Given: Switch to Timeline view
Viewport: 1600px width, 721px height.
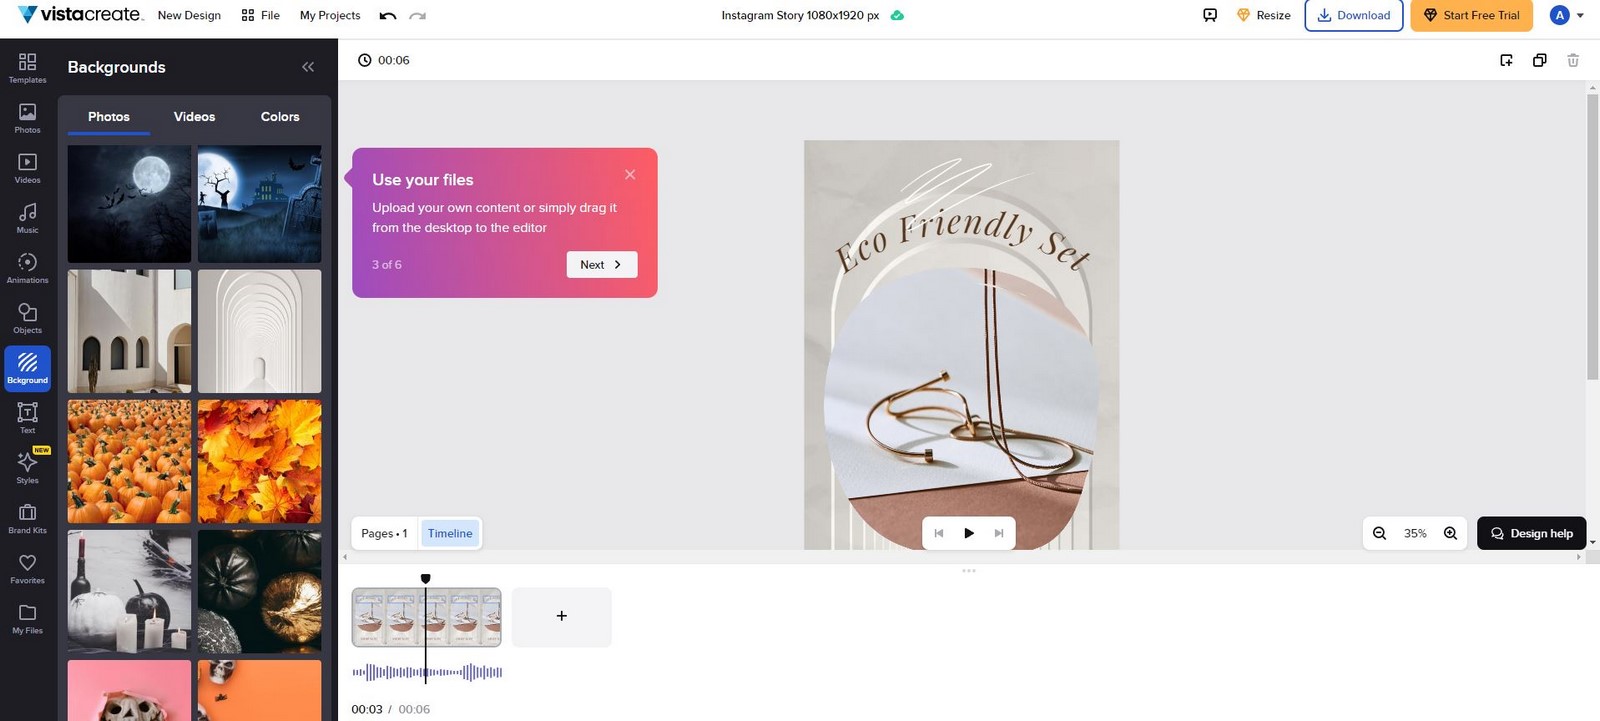Looking at the screenshot, I should 450,533.
